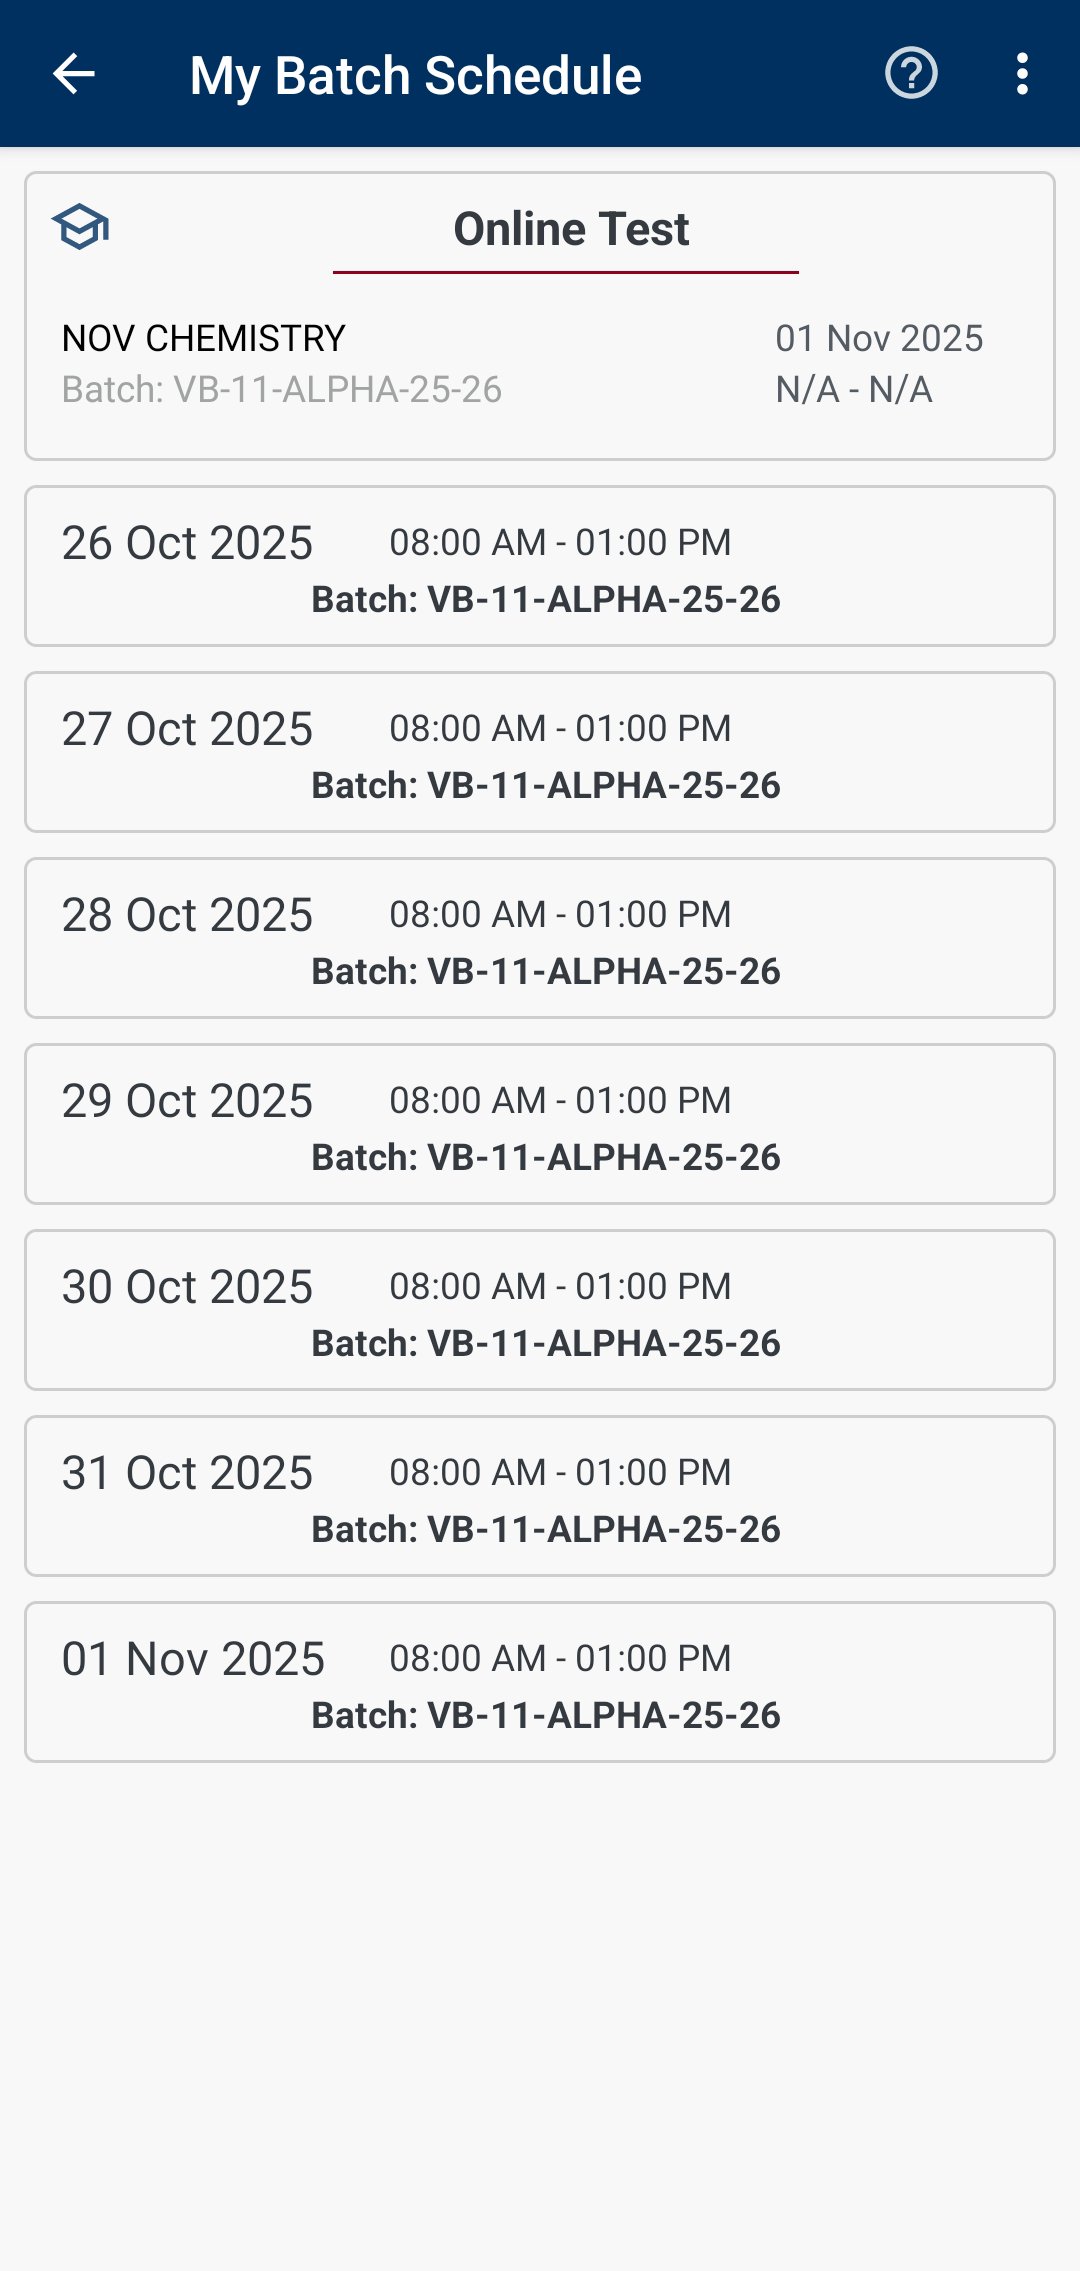
Task: Select the Online Test heading
Action: click(571, 229)
